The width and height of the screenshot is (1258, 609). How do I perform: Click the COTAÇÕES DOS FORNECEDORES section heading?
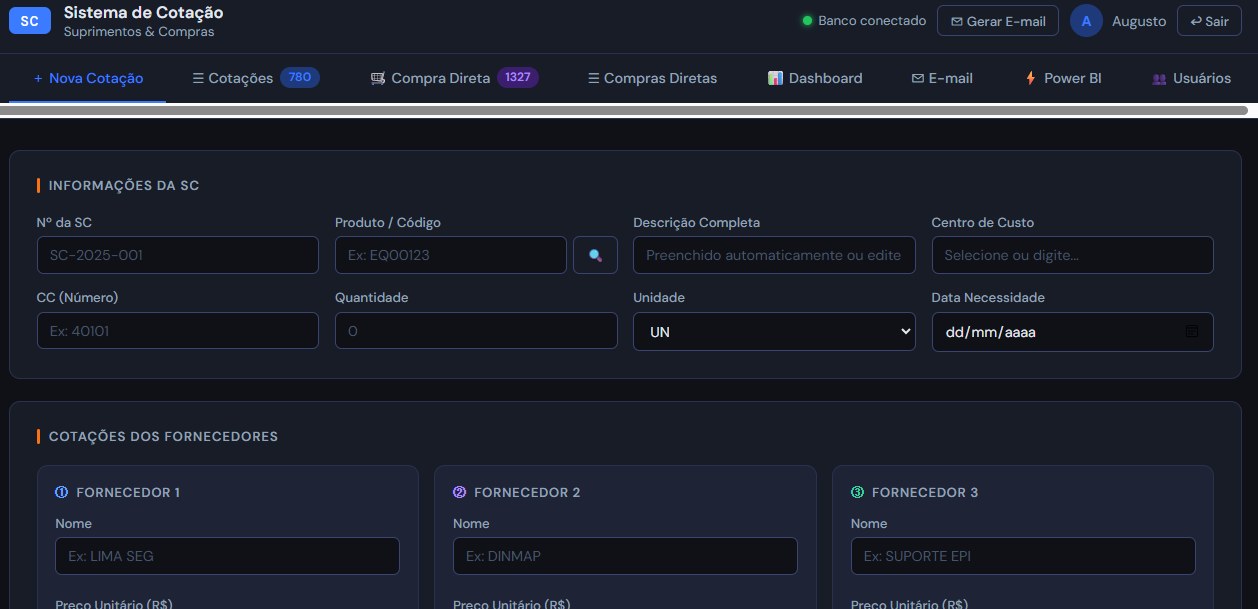click(163, 437)
